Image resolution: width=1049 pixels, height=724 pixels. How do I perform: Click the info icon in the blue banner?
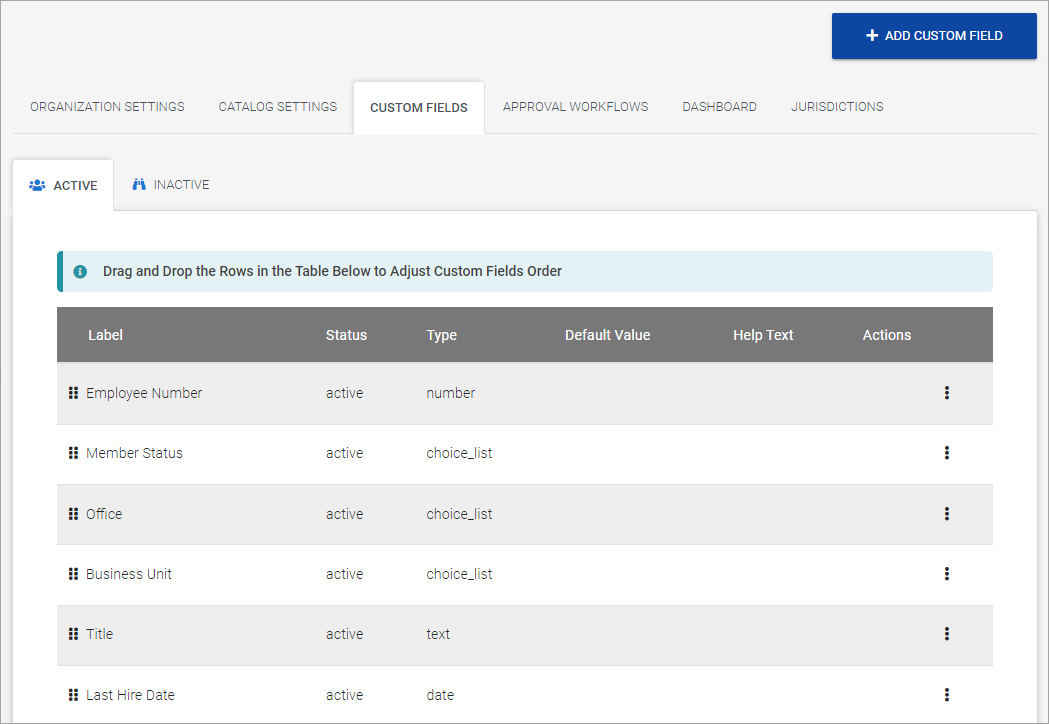coord(80,271)
